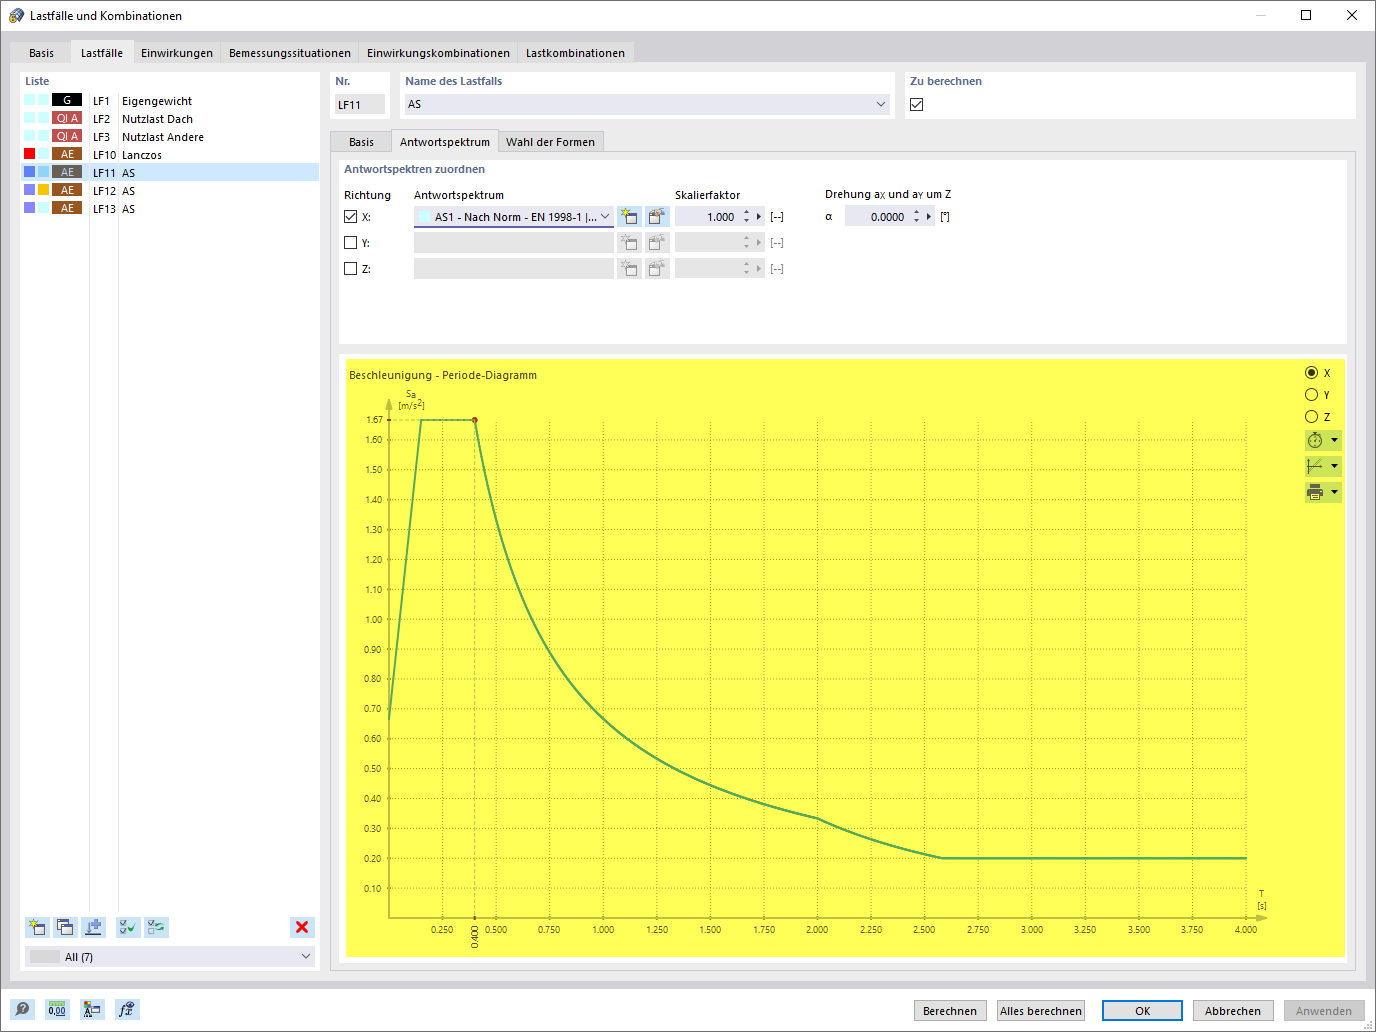Click the black G category badge of LF1
The image size is (1376, 1032).
(x=67, y=100)
